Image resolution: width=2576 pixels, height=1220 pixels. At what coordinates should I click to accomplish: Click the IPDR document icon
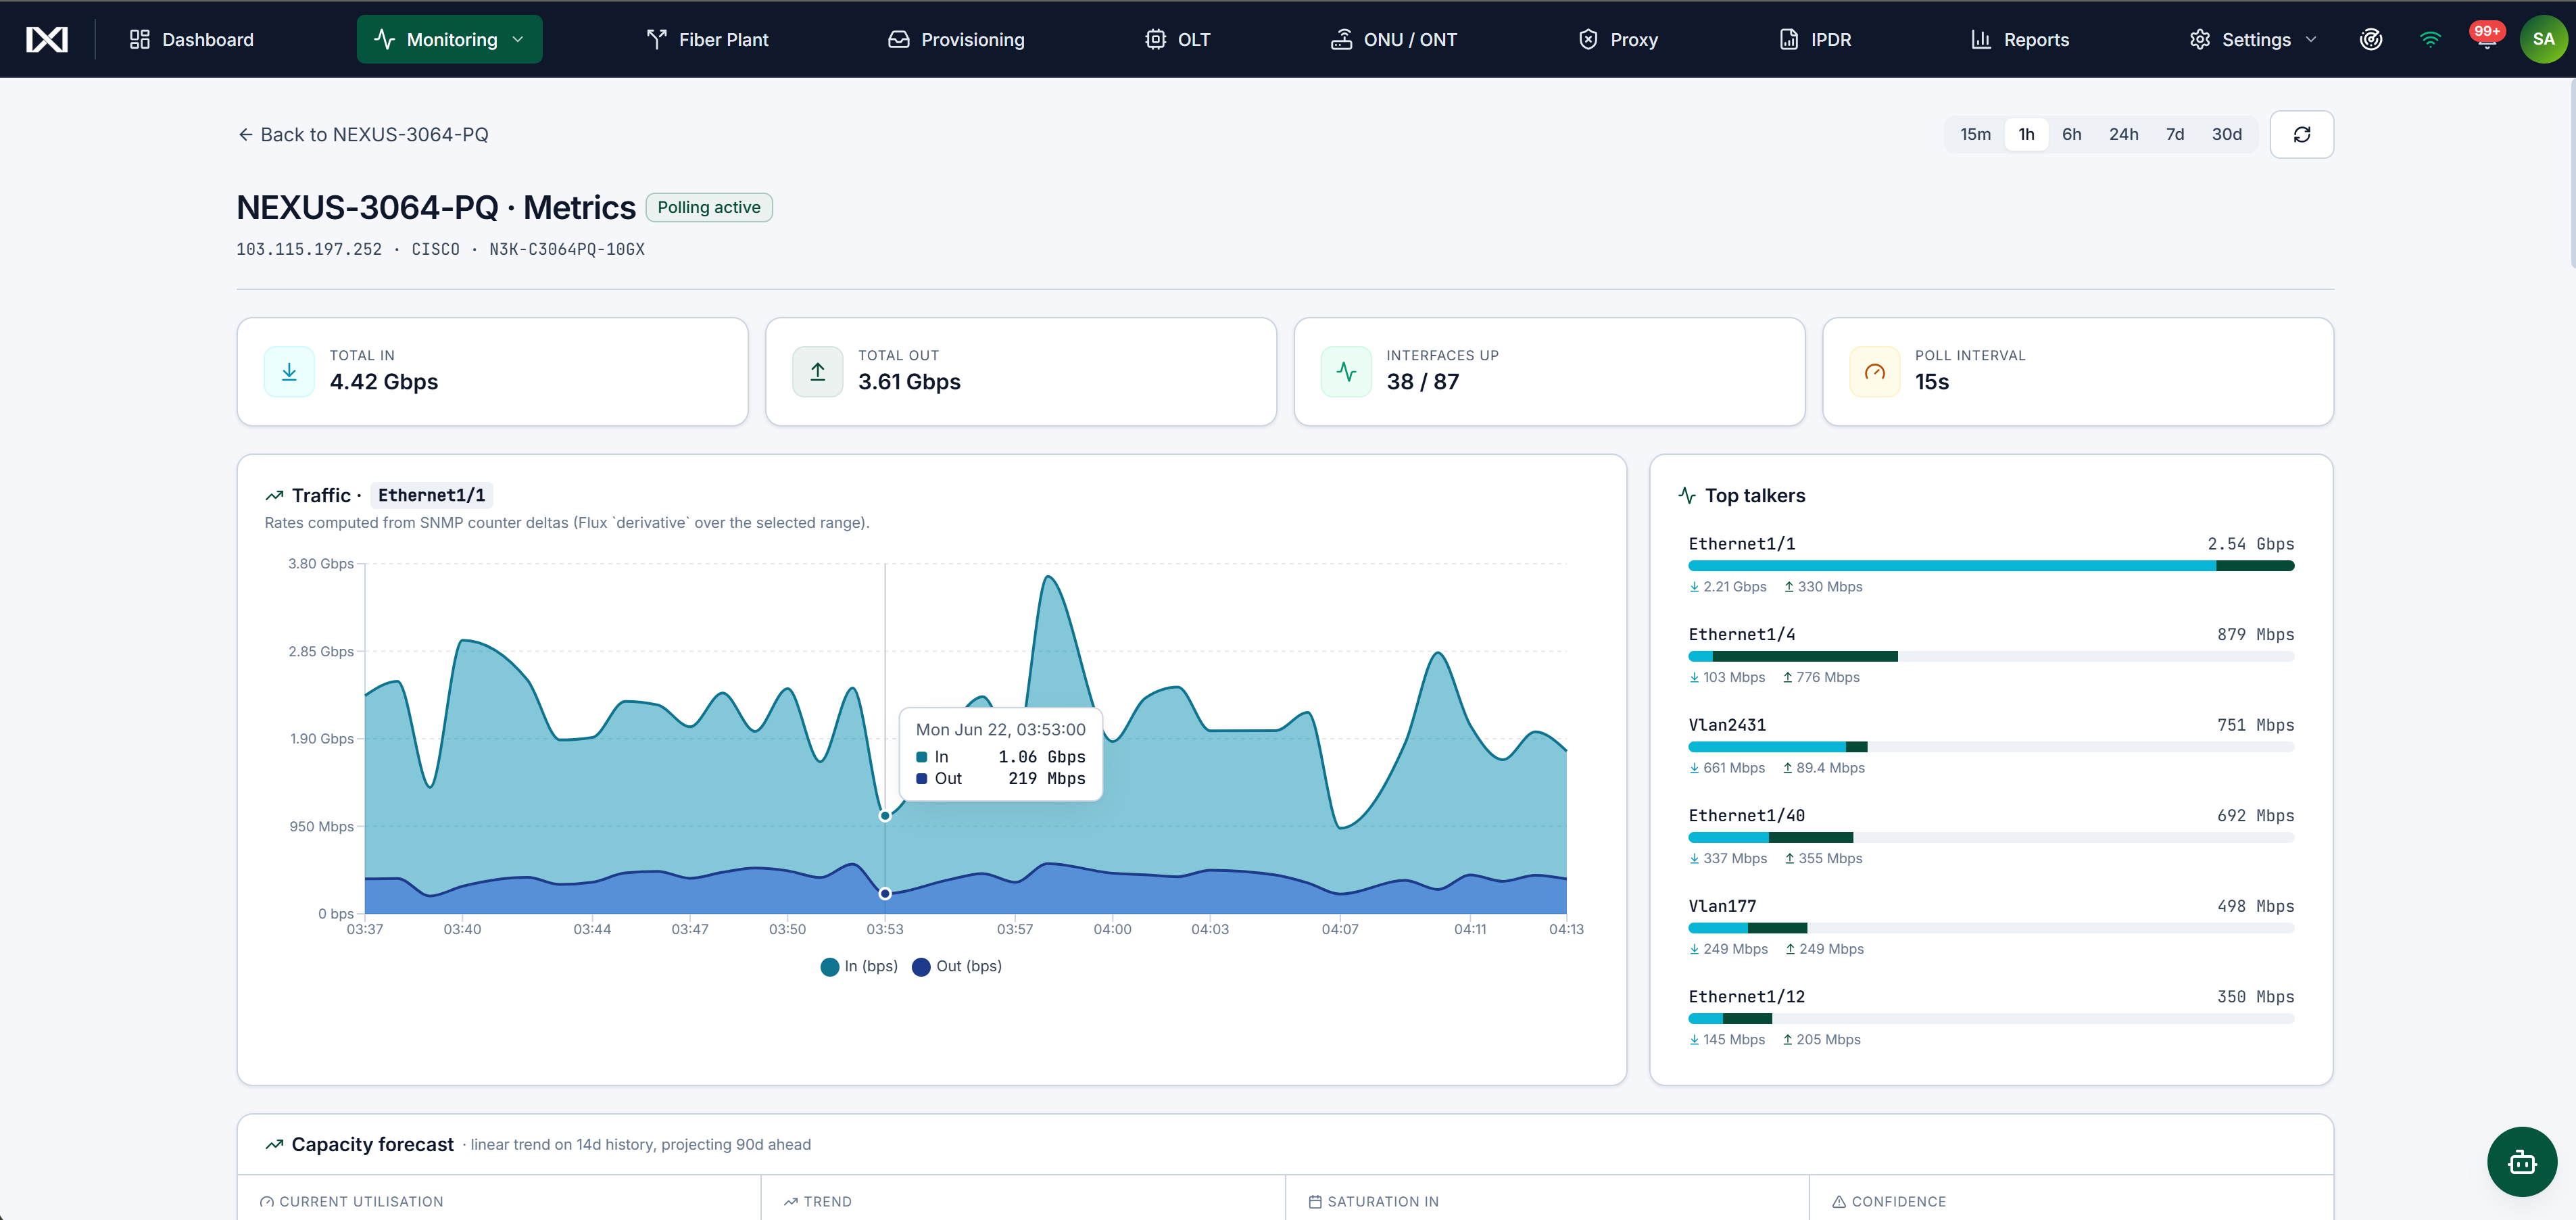coord(1789,39)
